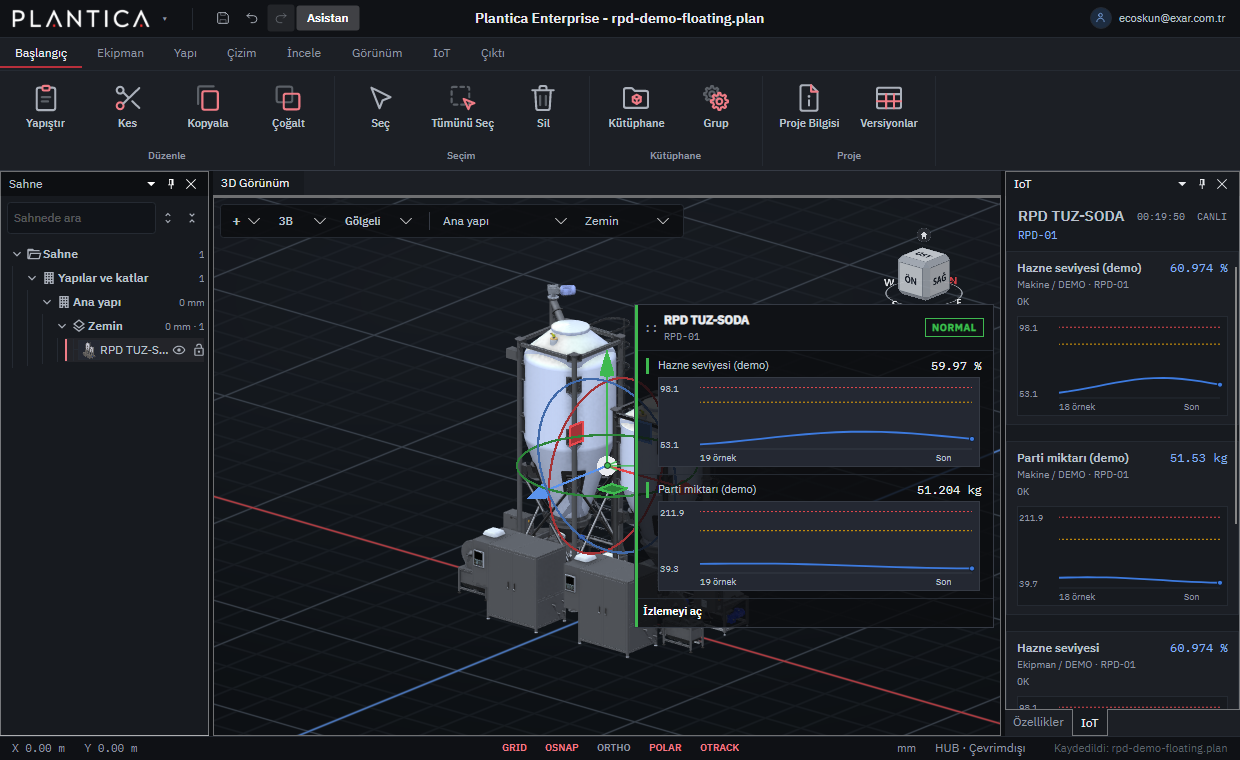Switch to the Çizim ribbon tab
This screenshot has height=760, width=1240.
point(241,53)
